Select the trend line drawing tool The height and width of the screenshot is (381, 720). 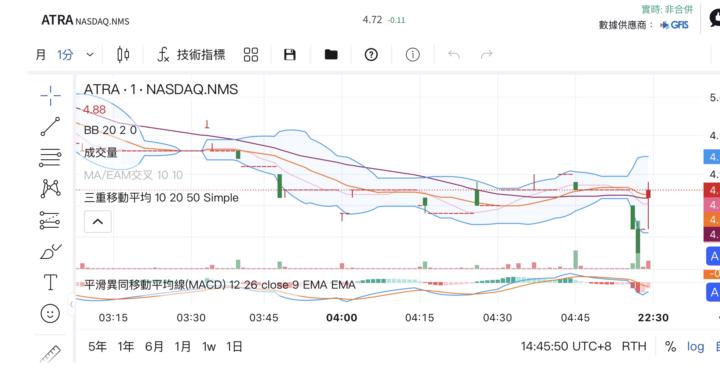pyautogui.click(x=50, y=126)
